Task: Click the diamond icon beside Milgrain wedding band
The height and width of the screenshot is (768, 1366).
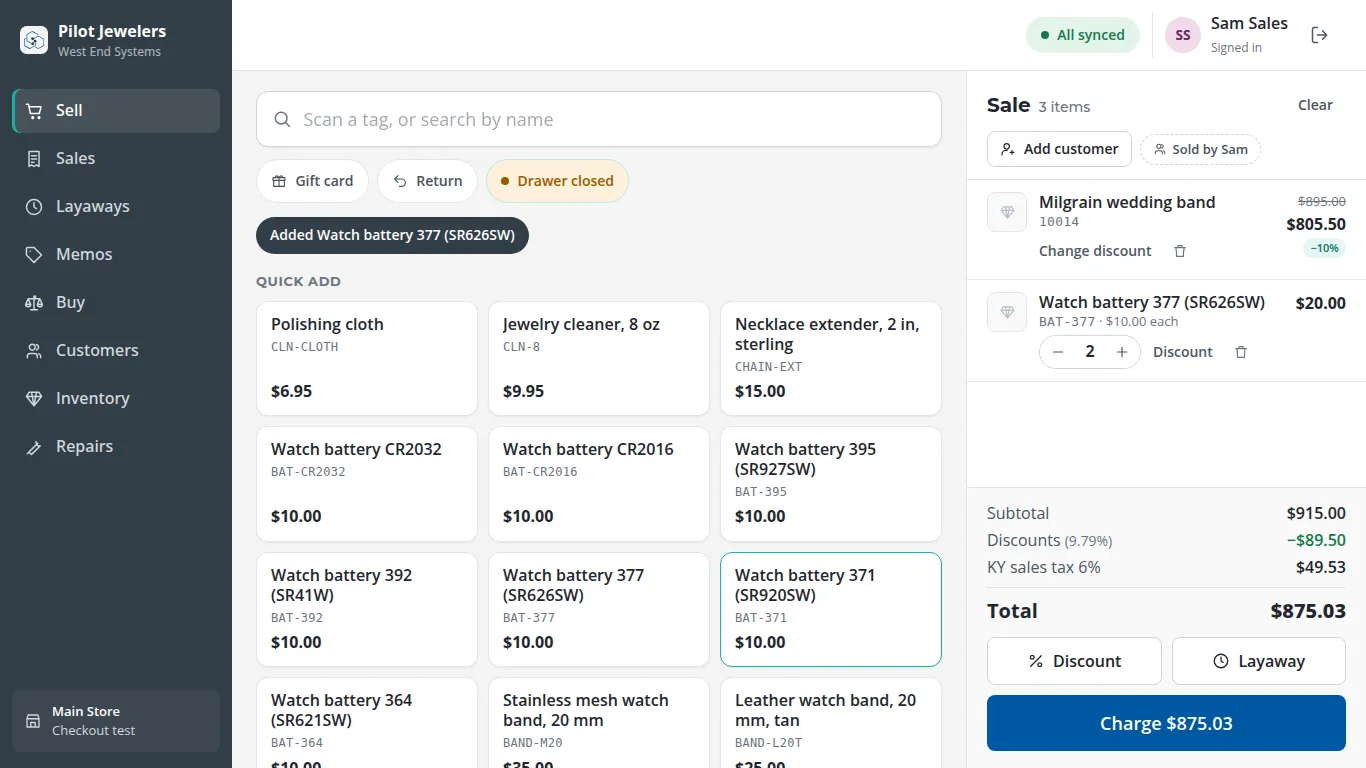Action: (x=1007, y=212)
